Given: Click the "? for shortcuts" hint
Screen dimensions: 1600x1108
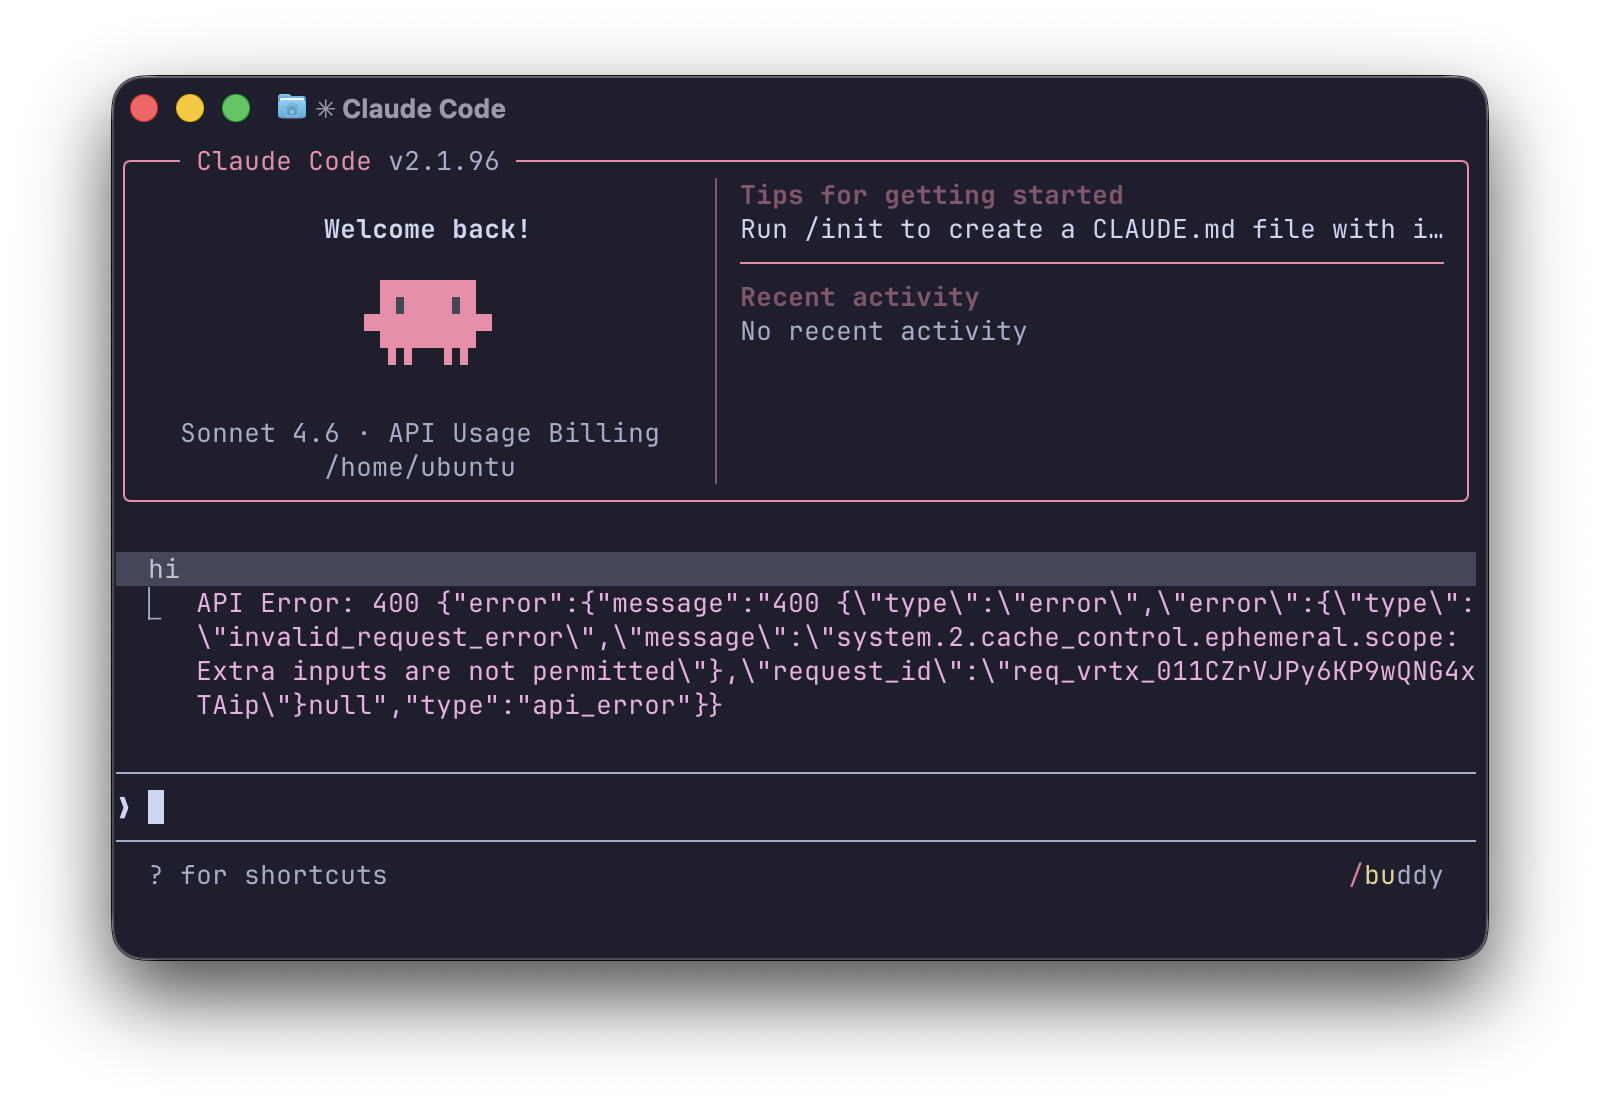Looking at the screenshot, I should coord(268,875).
